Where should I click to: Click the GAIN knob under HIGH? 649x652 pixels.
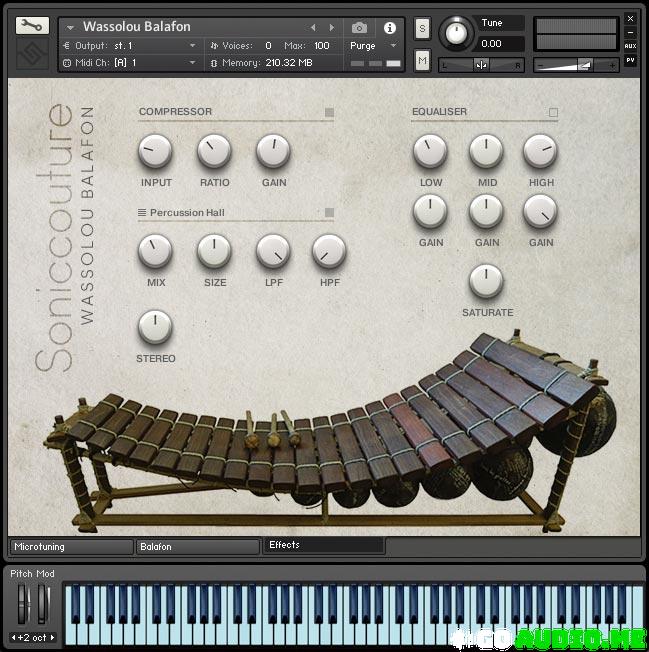540,211
